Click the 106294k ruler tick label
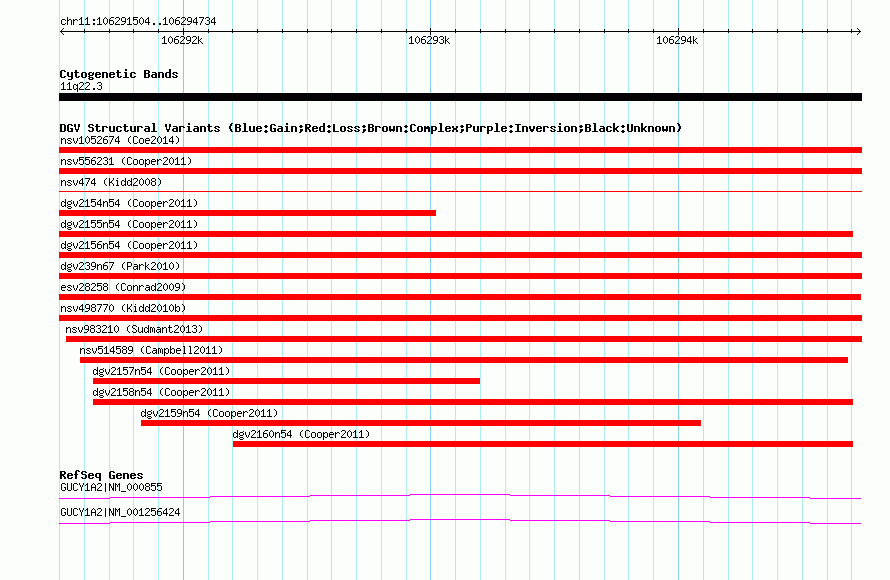 coord(677,40)
